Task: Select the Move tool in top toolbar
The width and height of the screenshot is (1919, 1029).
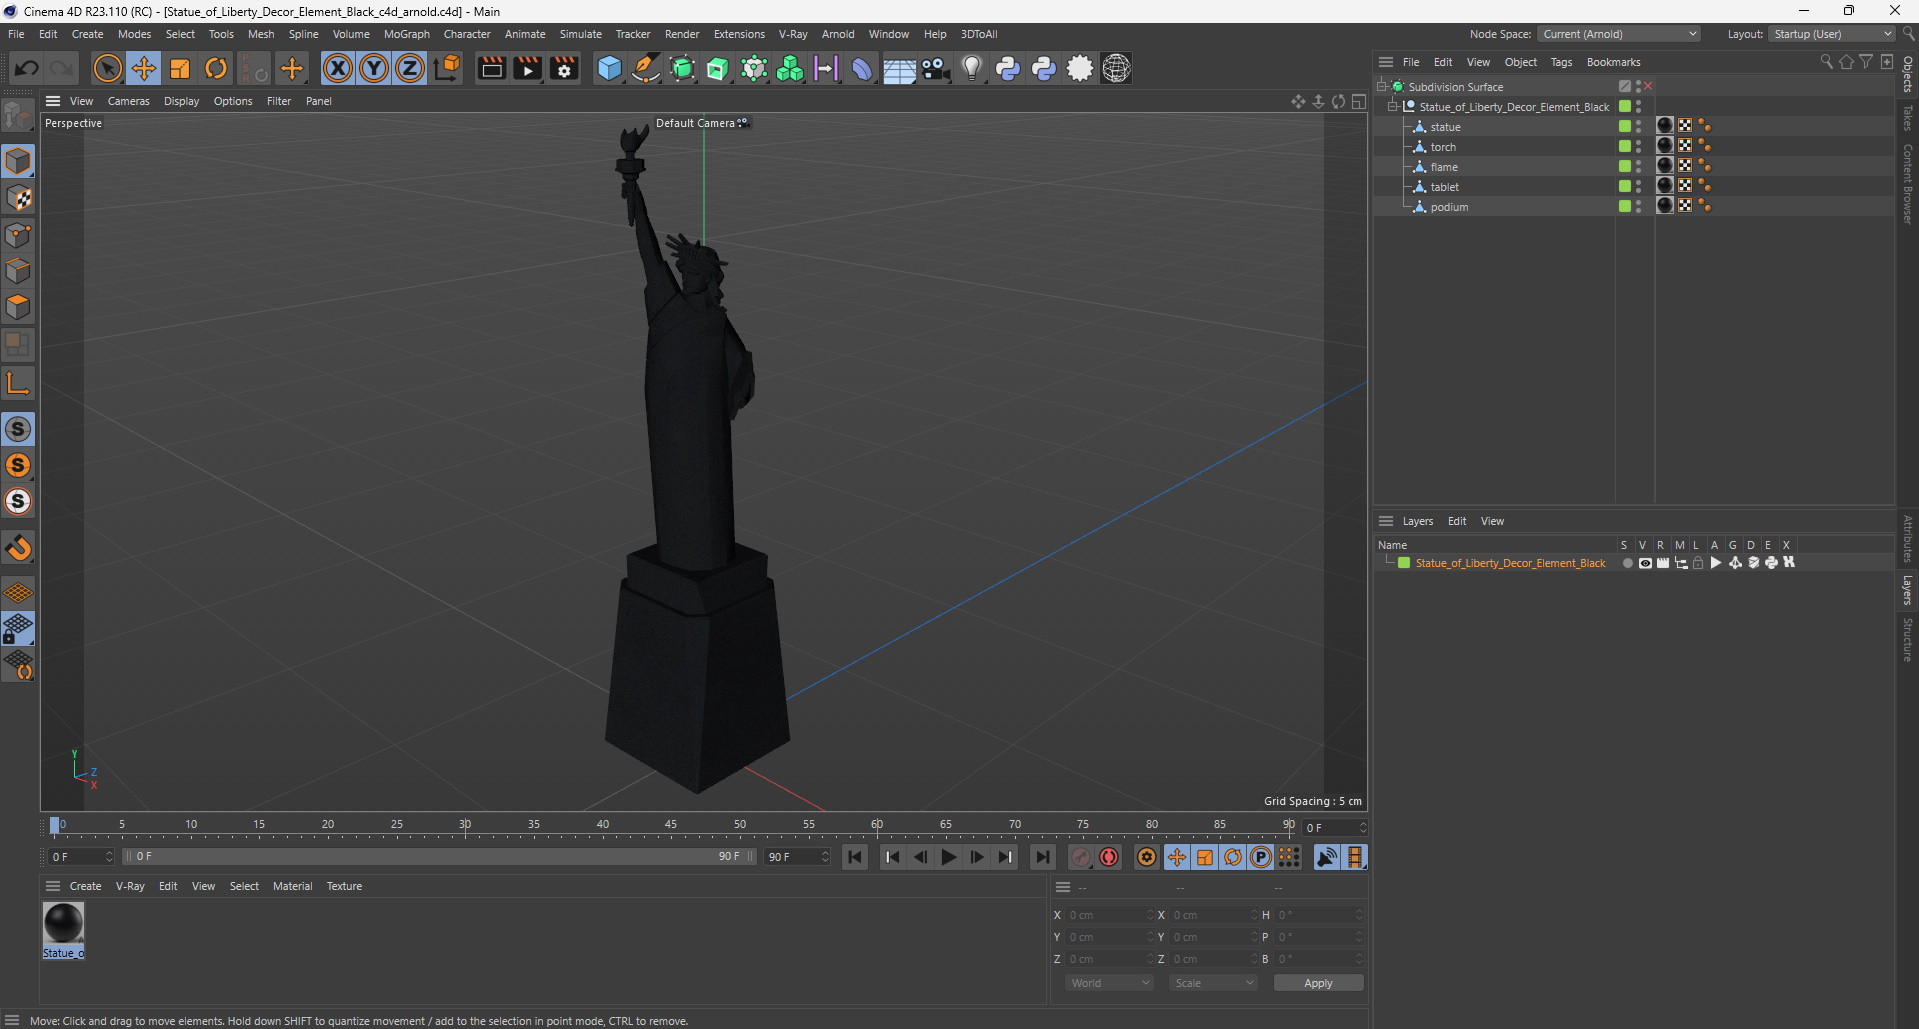Action: click(144, 68)
